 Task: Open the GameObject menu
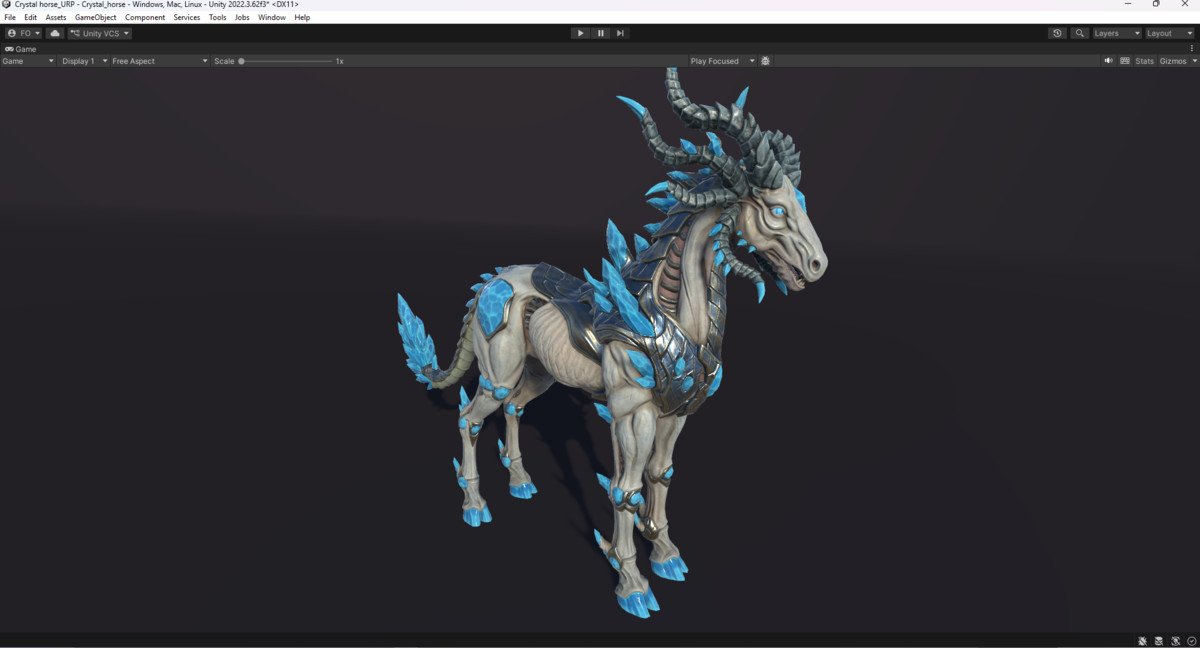coord(96,17)
